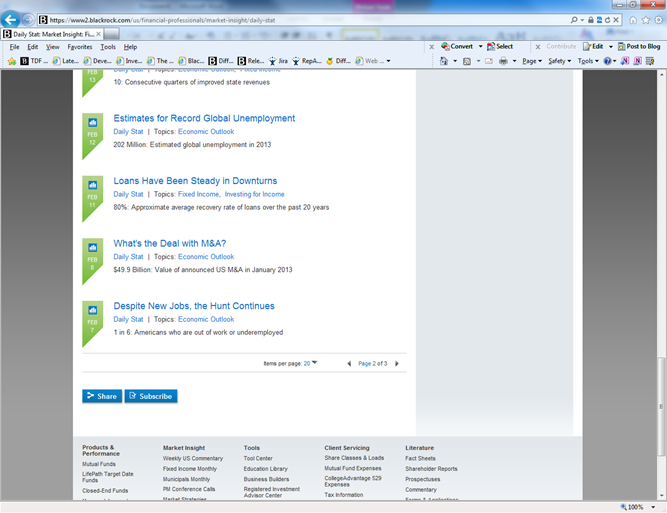Image resolution: width=667 pixels, height=513 pixels.
Task: Open the 100% zoom level dropdown arrow
Action: [653, 507]
